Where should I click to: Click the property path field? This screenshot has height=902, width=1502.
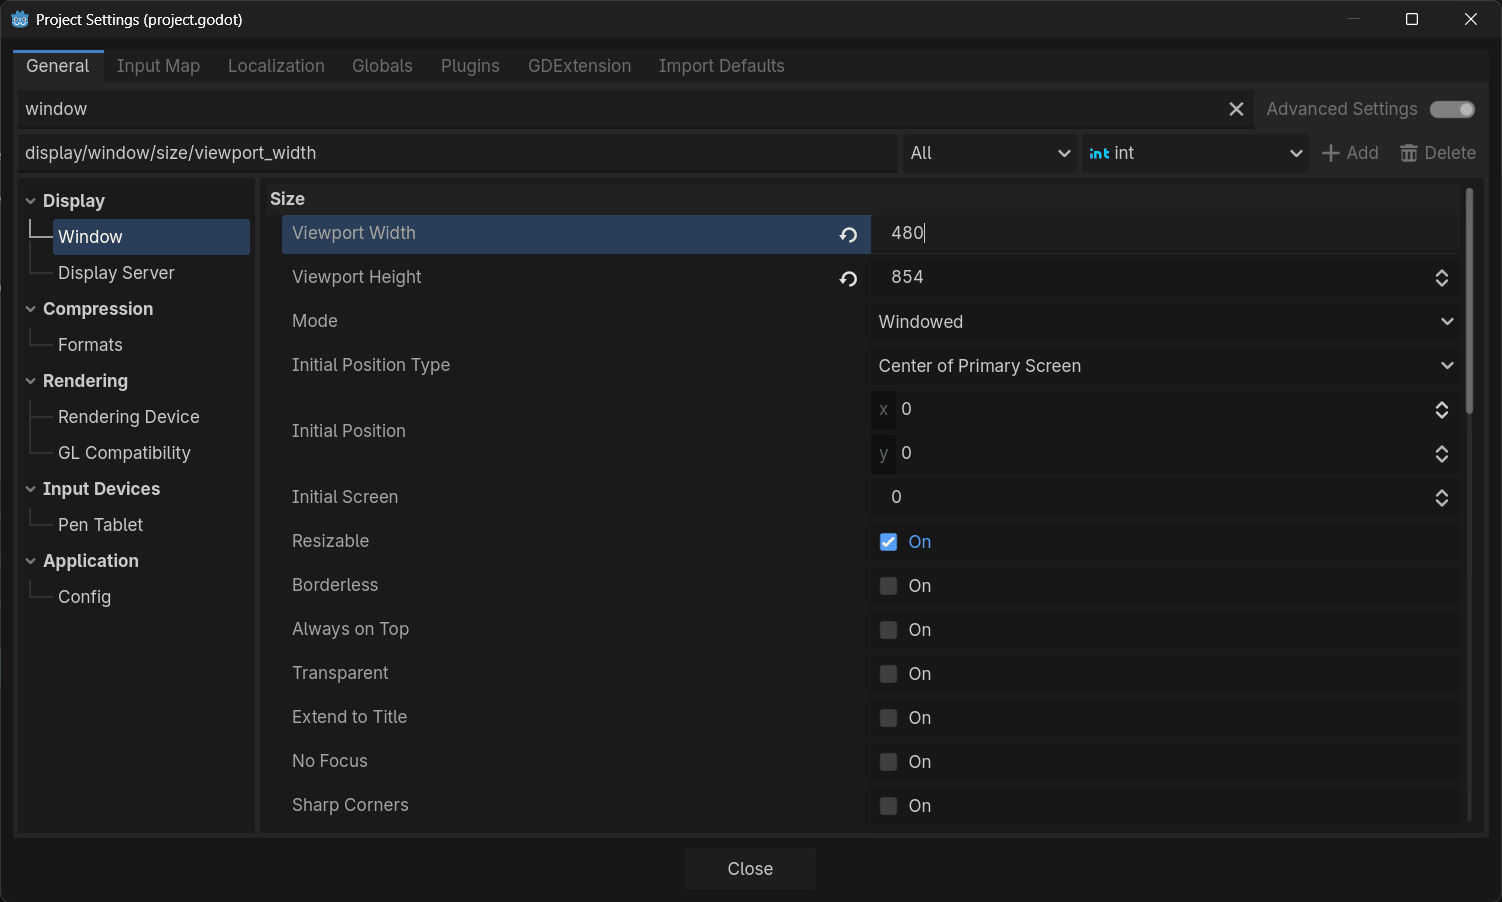(x=458, y=153)
